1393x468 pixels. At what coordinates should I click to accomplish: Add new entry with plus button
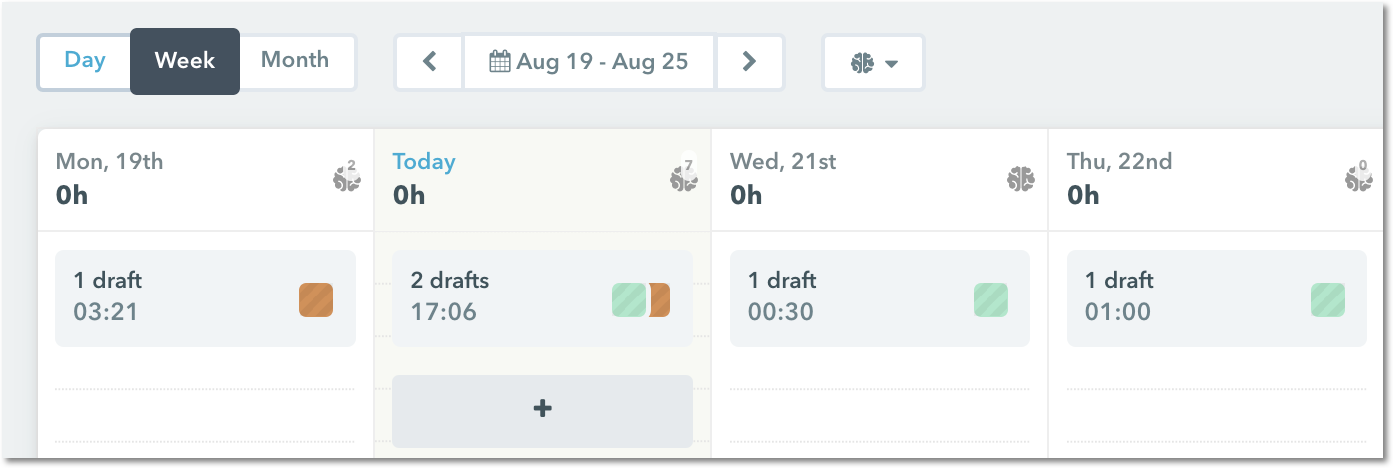[542, 410]
